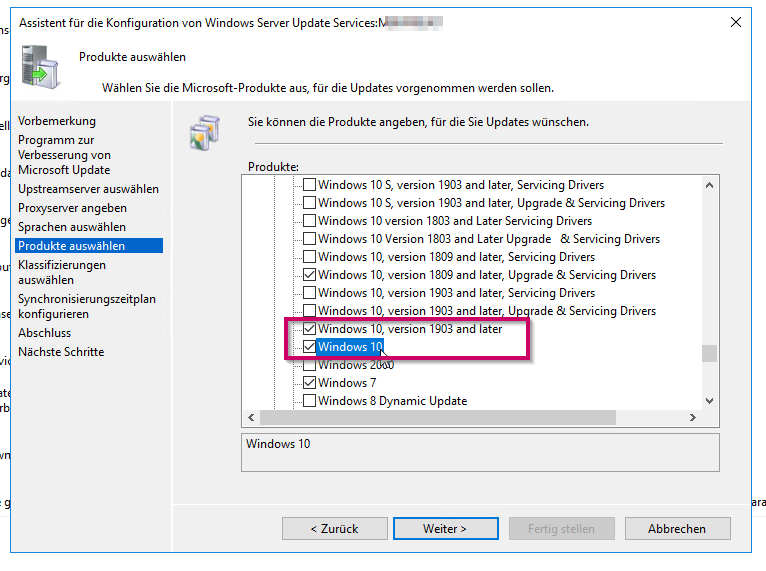This screenshot has height=571, width=766.
Task: Click the horizontal scrollbar thumb
Action: (438, 418)
